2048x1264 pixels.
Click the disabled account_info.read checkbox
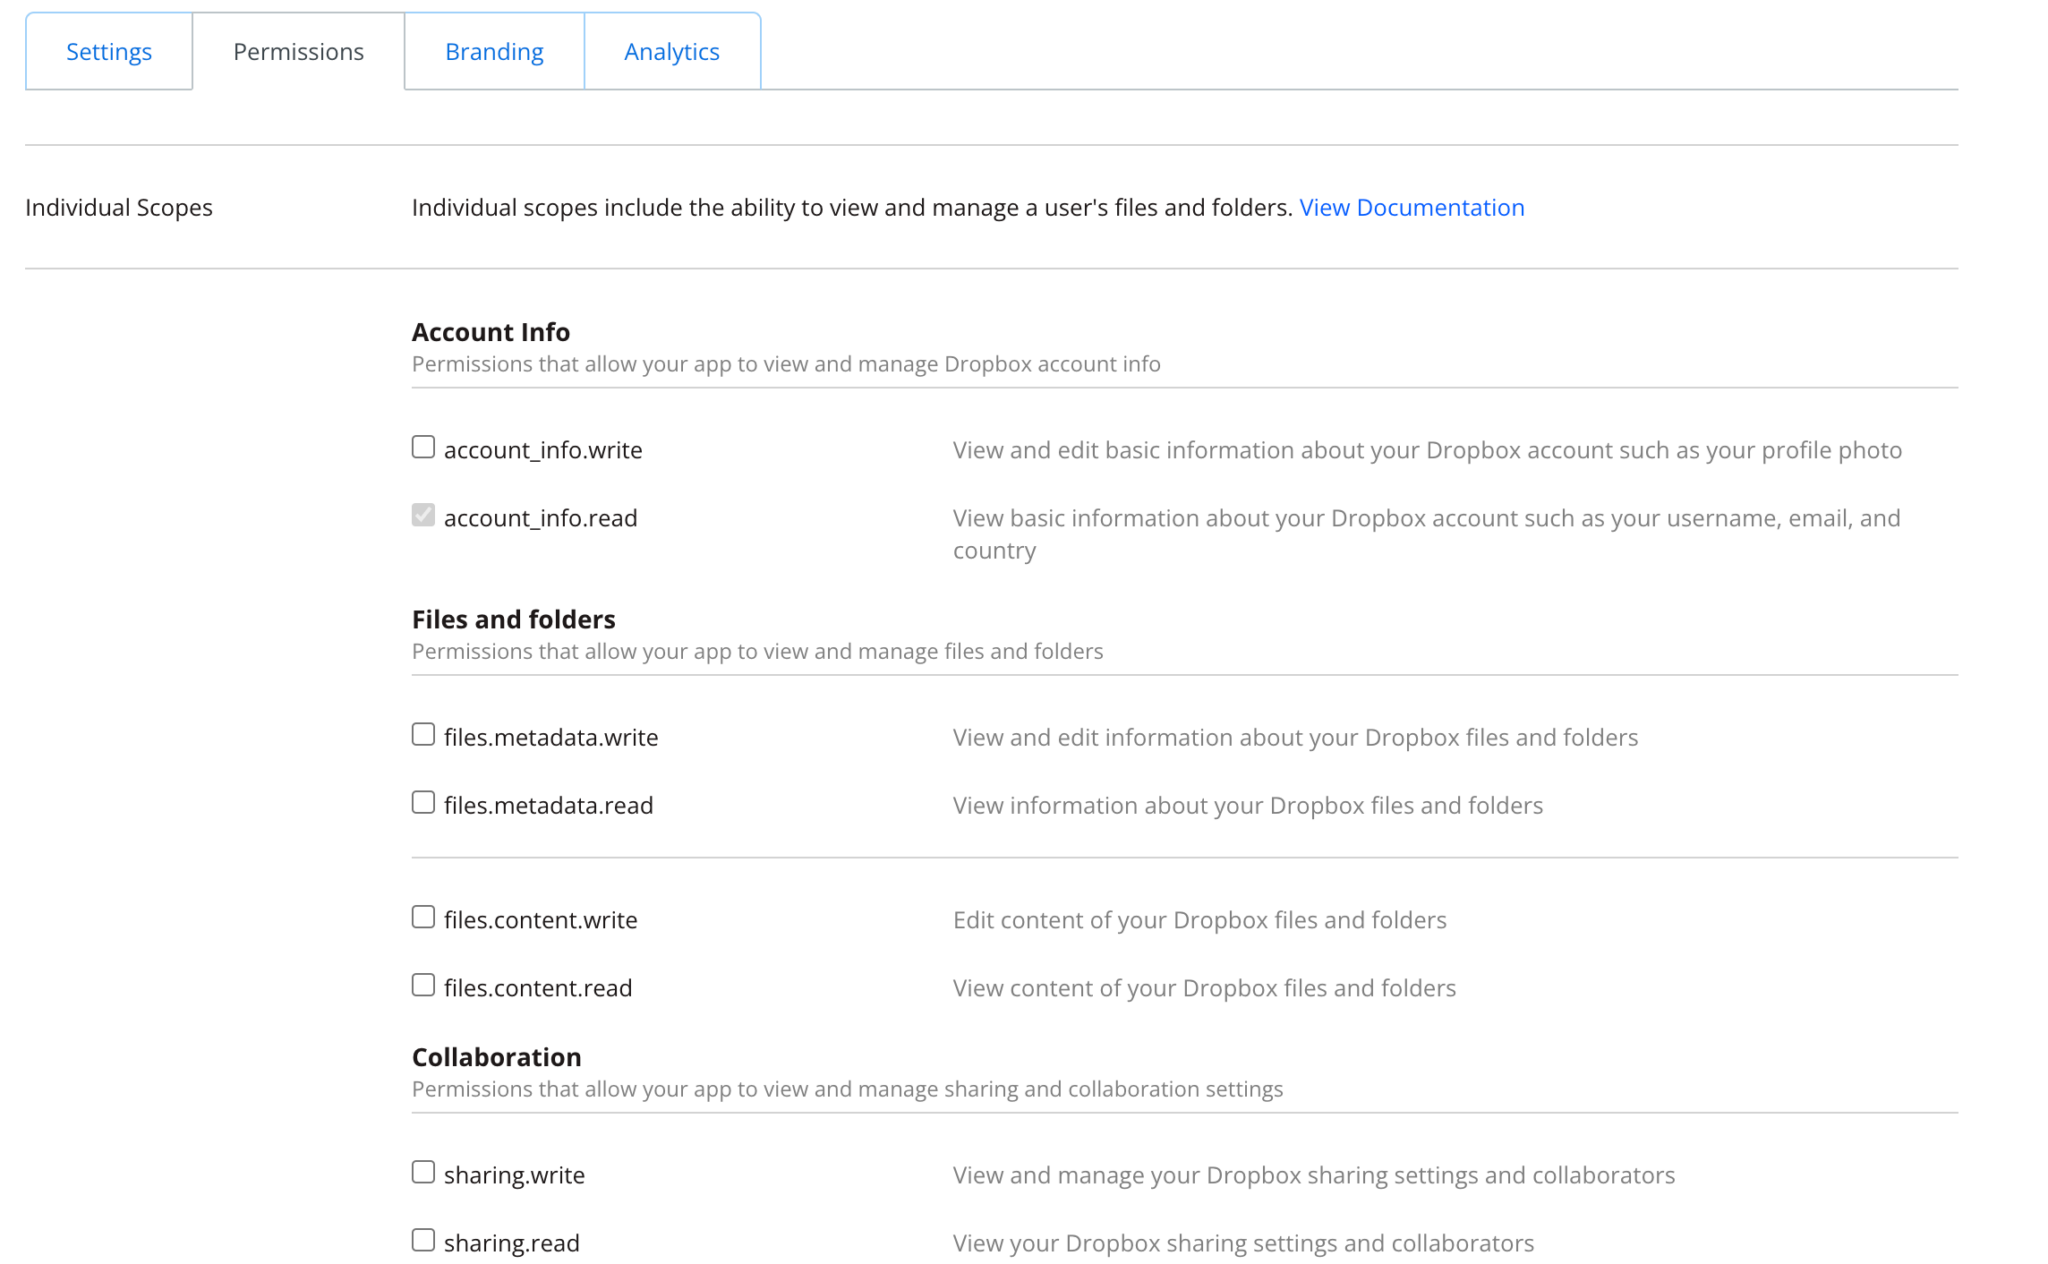pyautogui.click(x=422, y=514)
